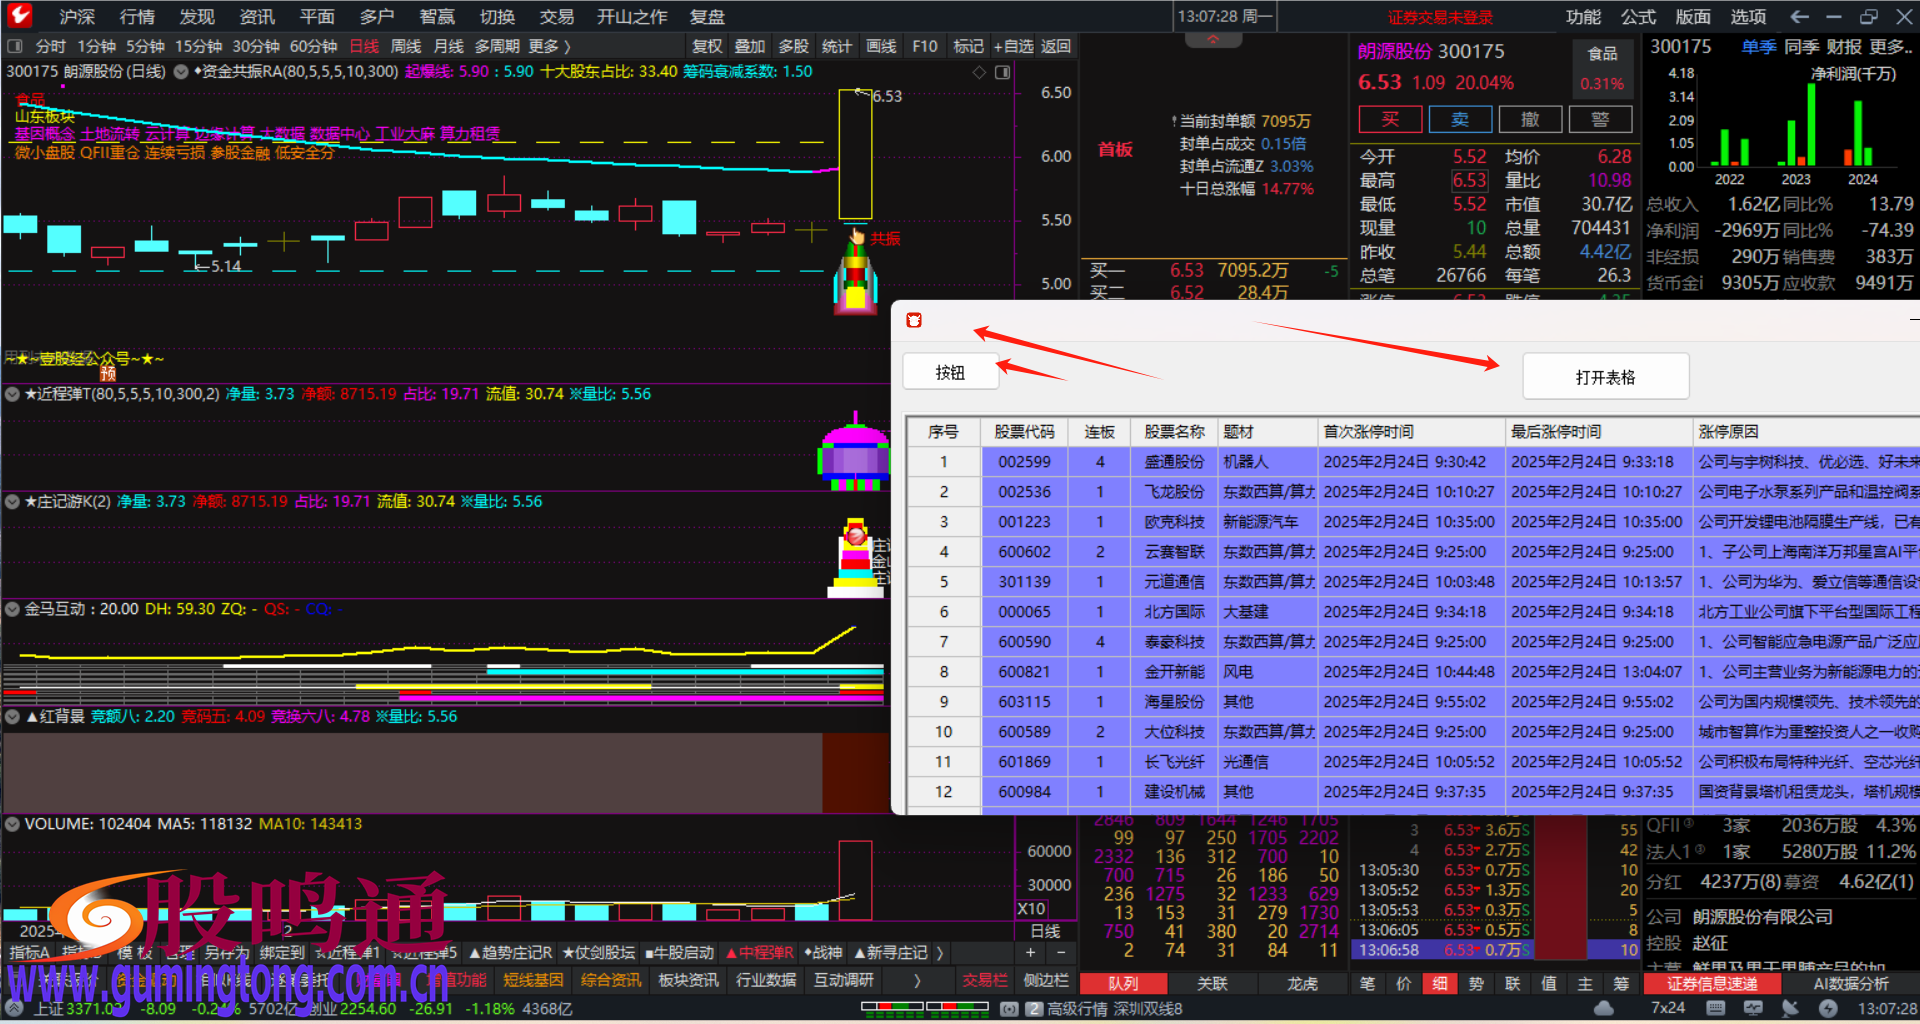
Task: Expand the VOLUME indicator dropdown arrow
Action: pyautogui.click(x=13, y=825)
